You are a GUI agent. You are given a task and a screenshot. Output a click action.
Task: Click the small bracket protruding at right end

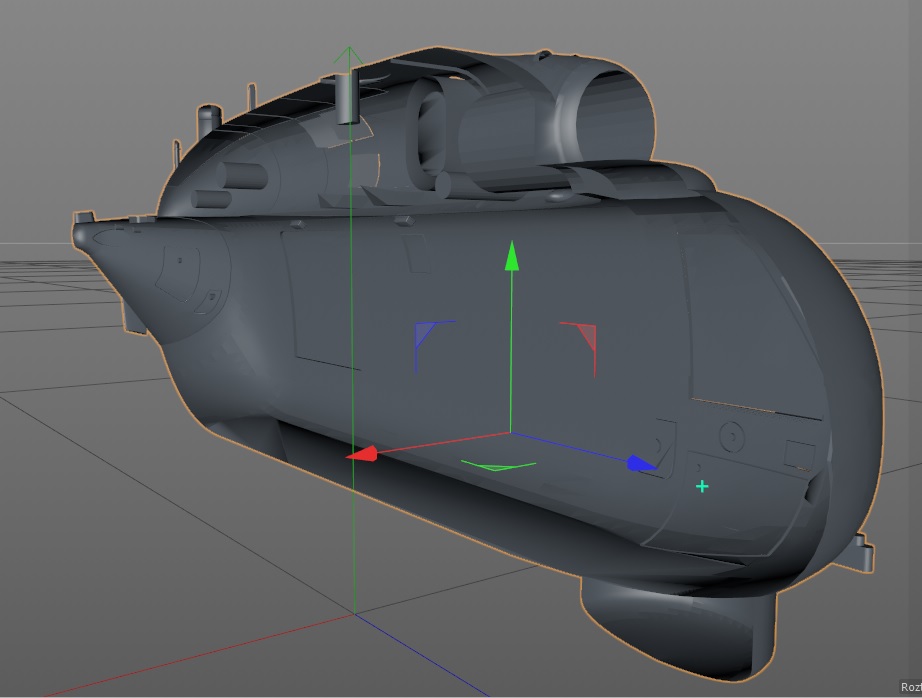pos(860,553)
